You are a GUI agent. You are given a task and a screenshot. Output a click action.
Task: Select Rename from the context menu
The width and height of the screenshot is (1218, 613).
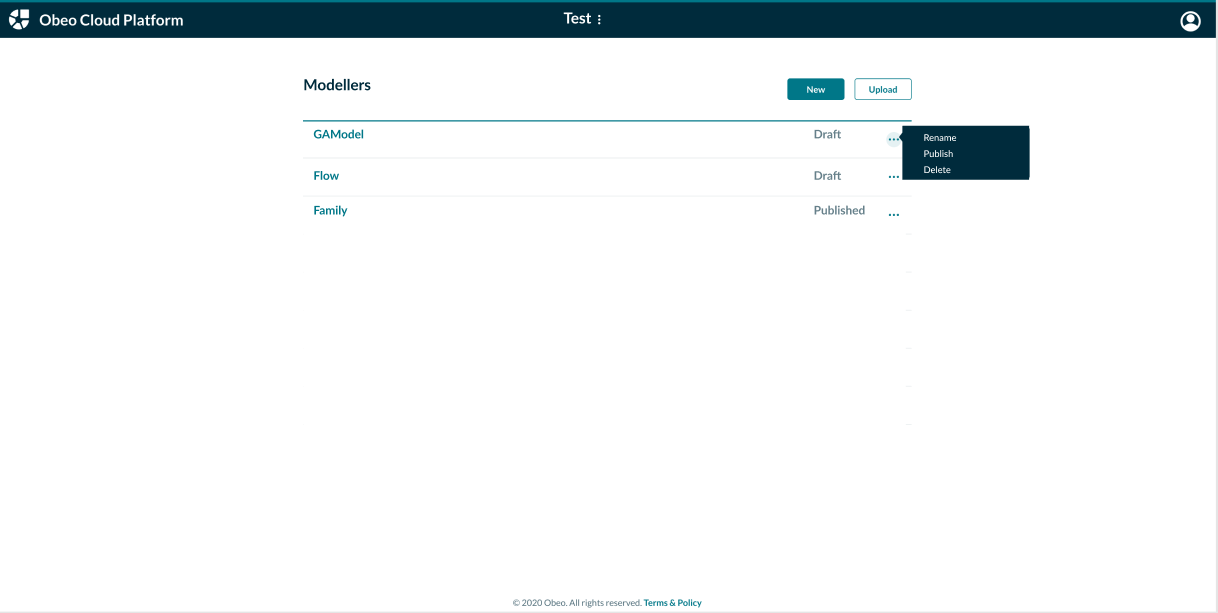coord(939,137)
